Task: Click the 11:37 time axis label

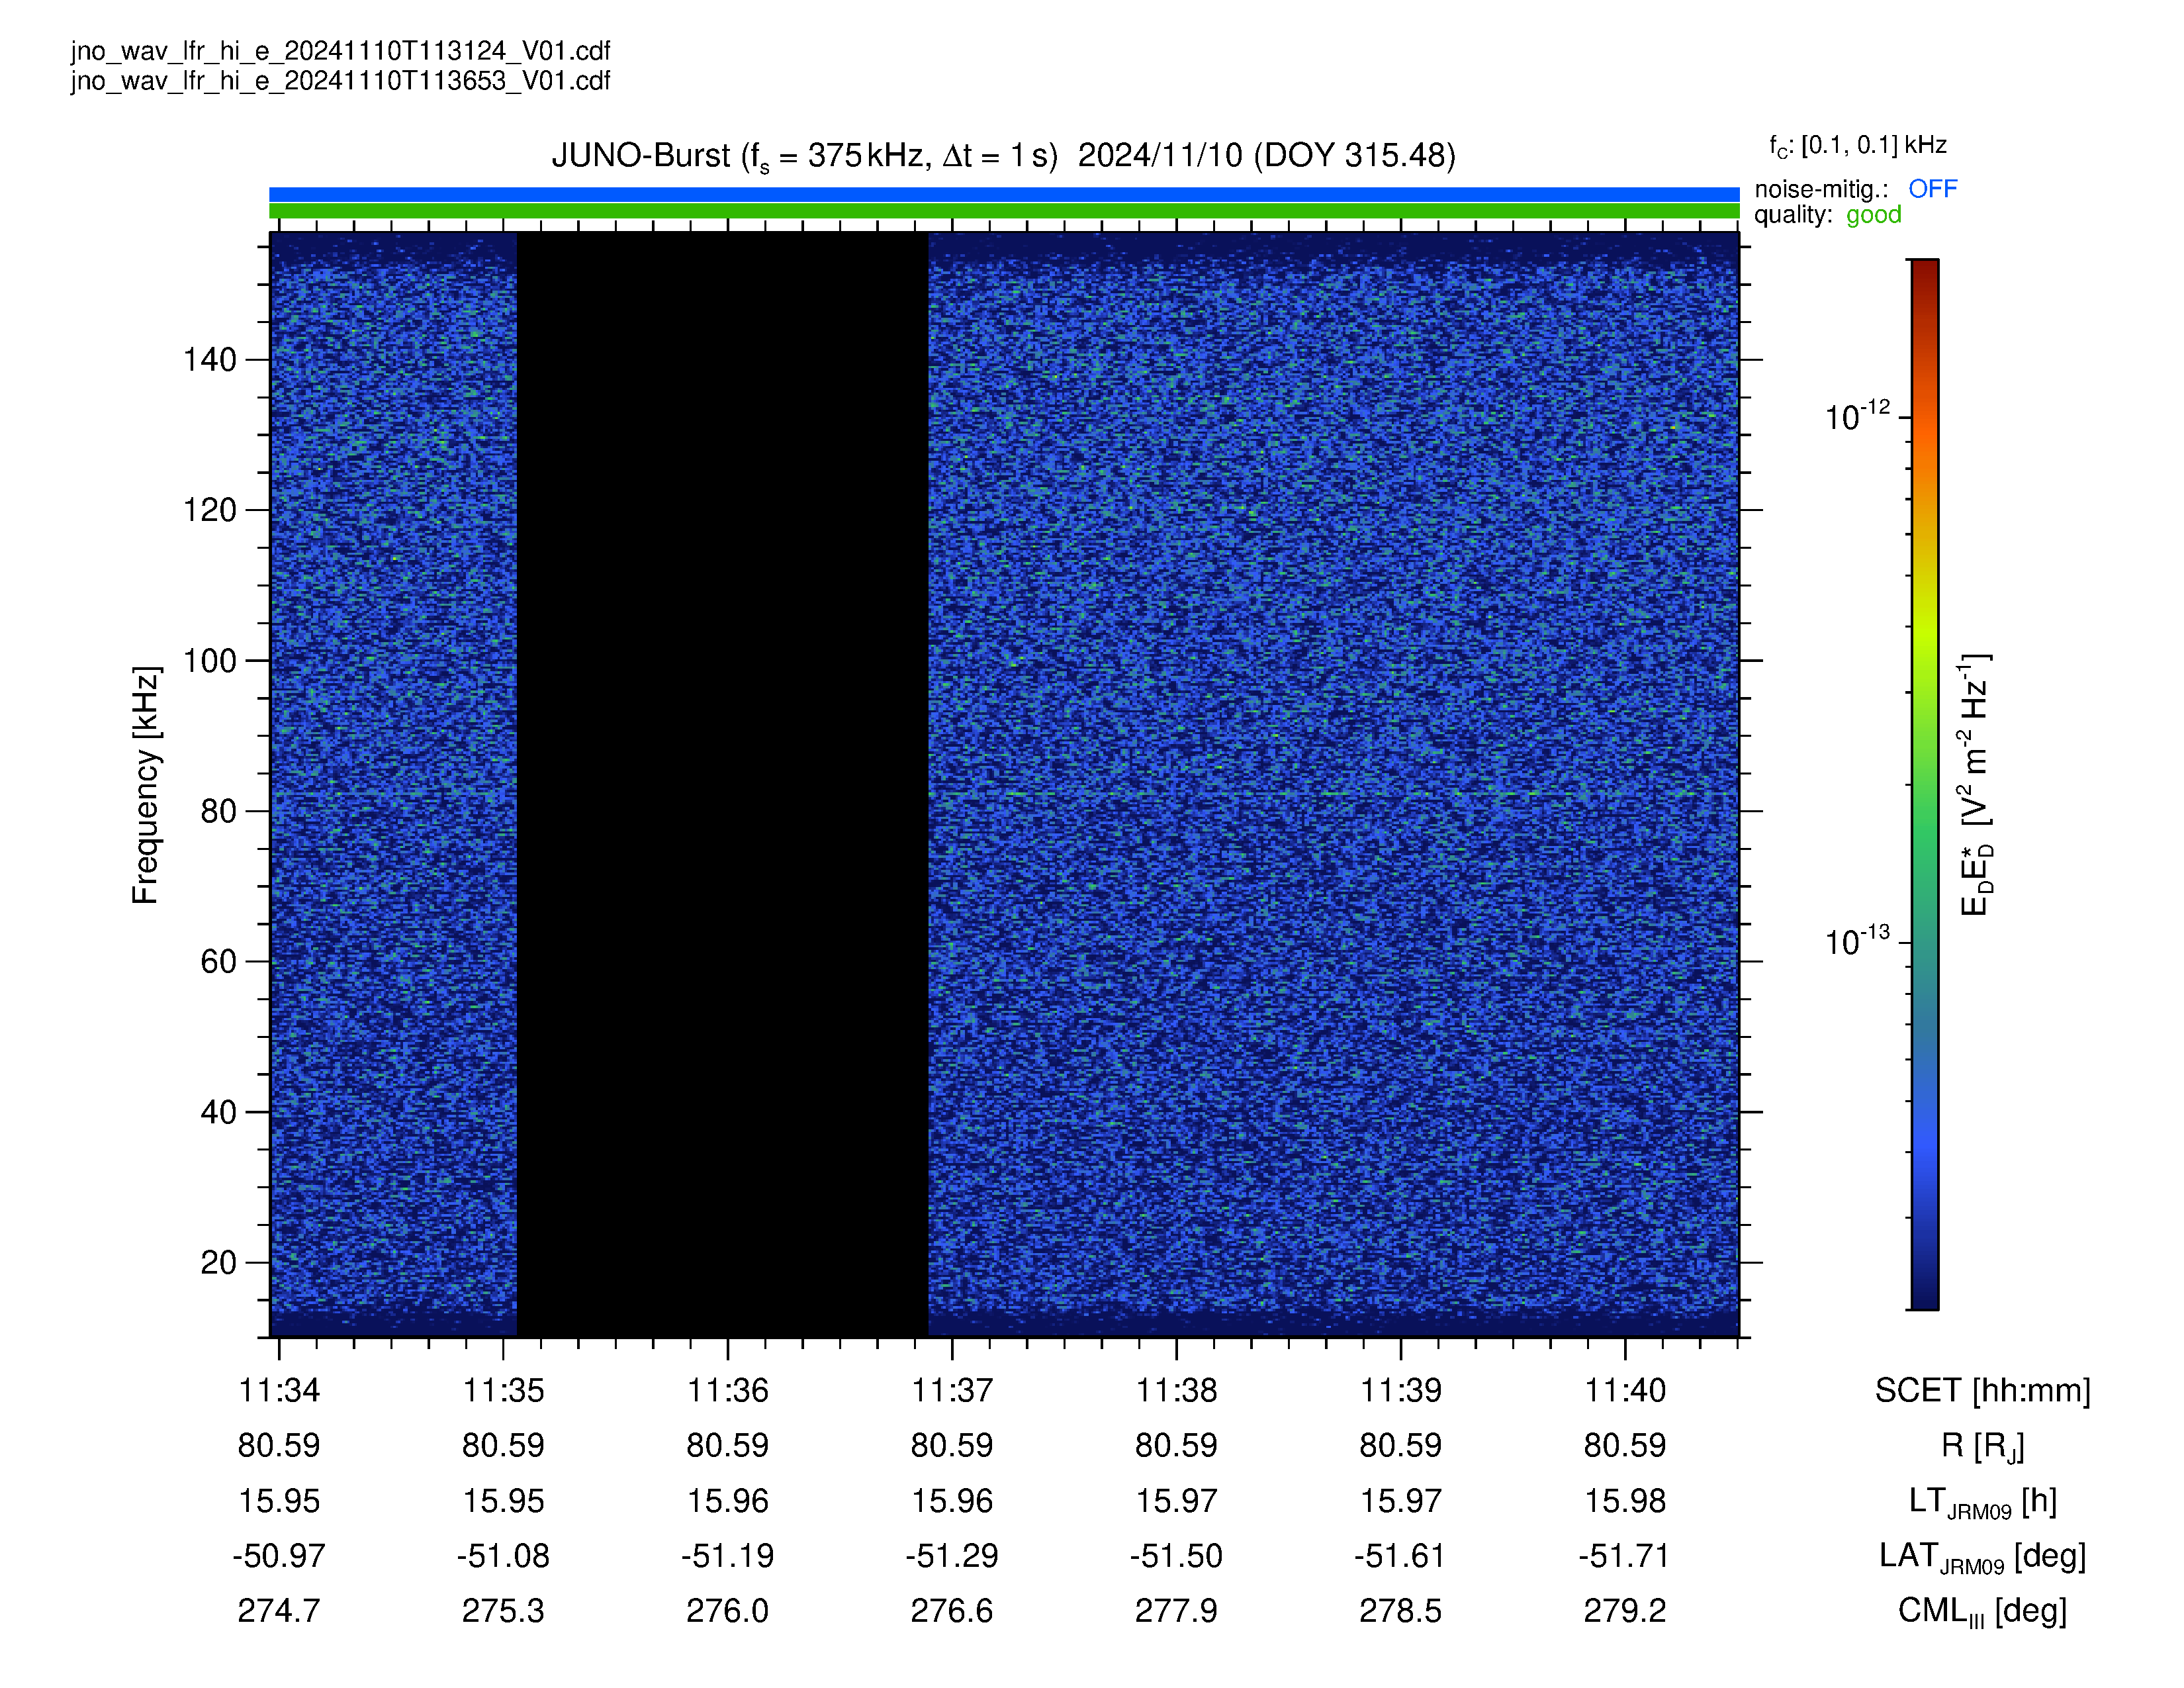Action: pos(951,1390)
